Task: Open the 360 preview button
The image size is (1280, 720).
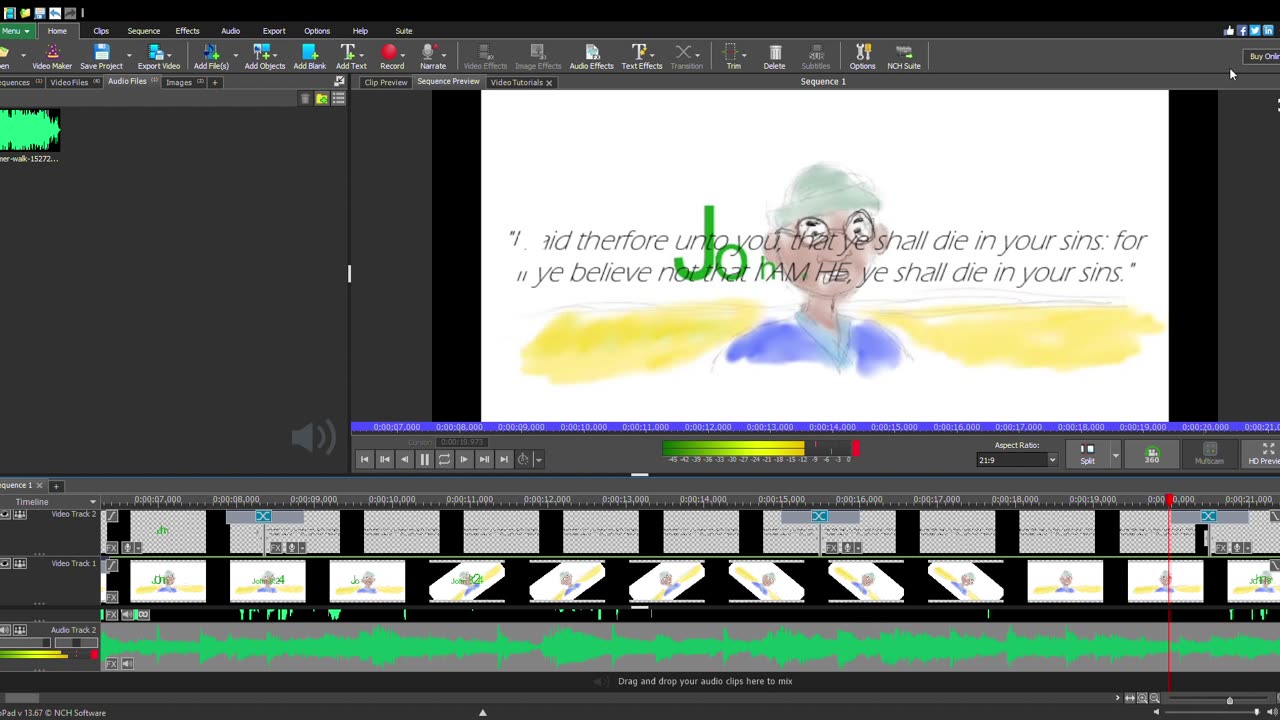Action: pyautogui.click(x=1152, y=454)
